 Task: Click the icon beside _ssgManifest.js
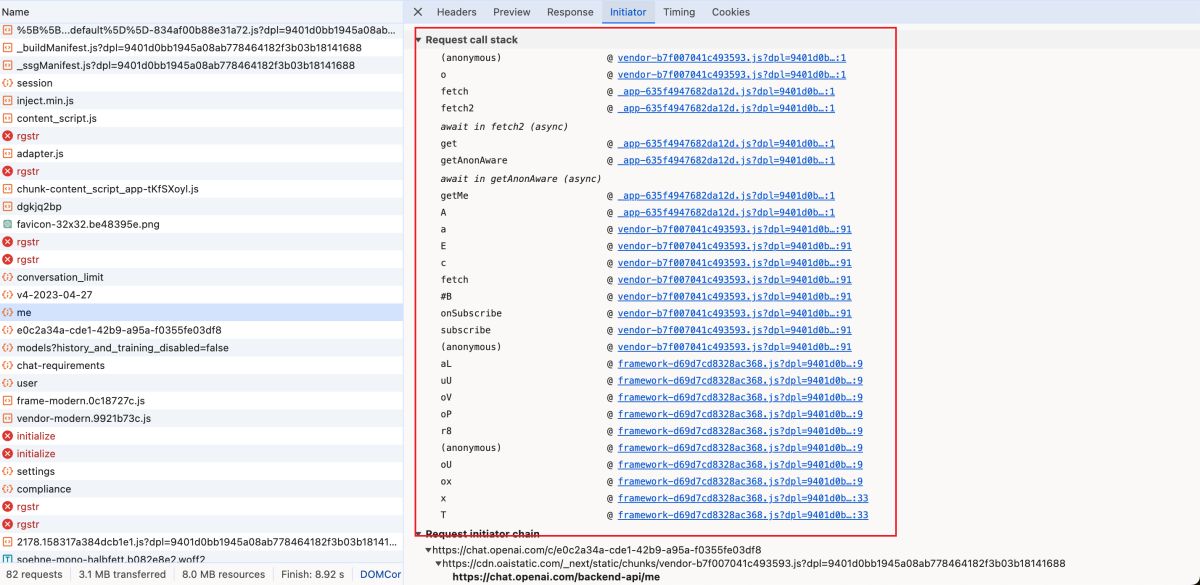click(x=7, y=65)
